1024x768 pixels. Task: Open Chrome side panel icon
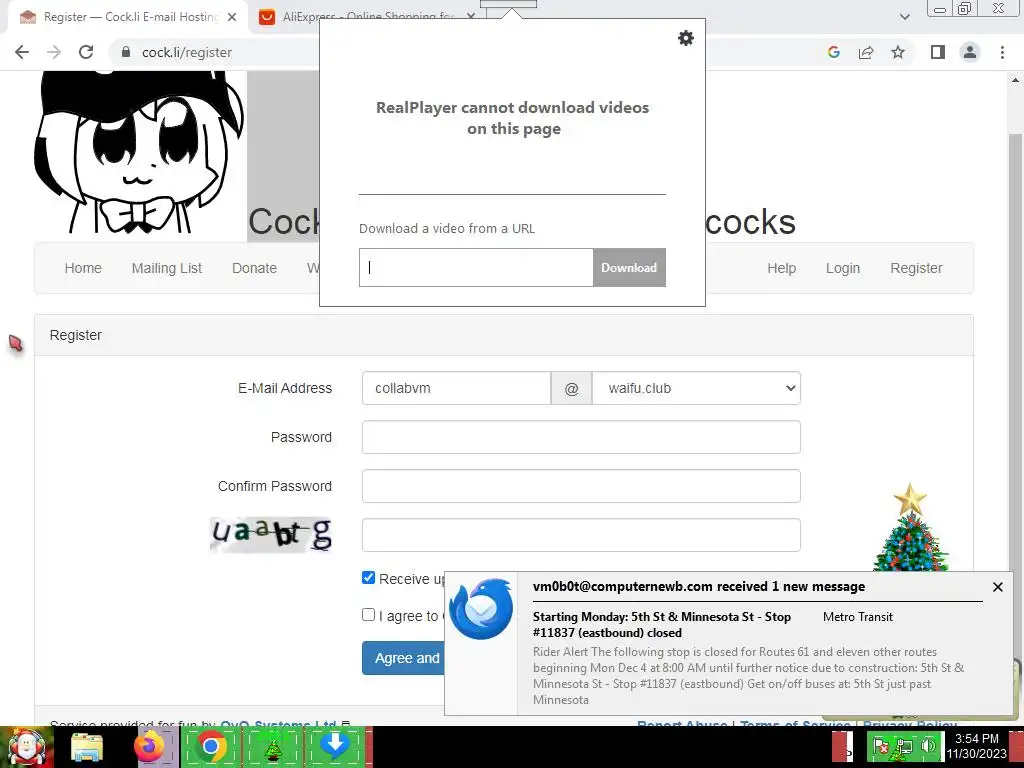[x=938, y=52]
